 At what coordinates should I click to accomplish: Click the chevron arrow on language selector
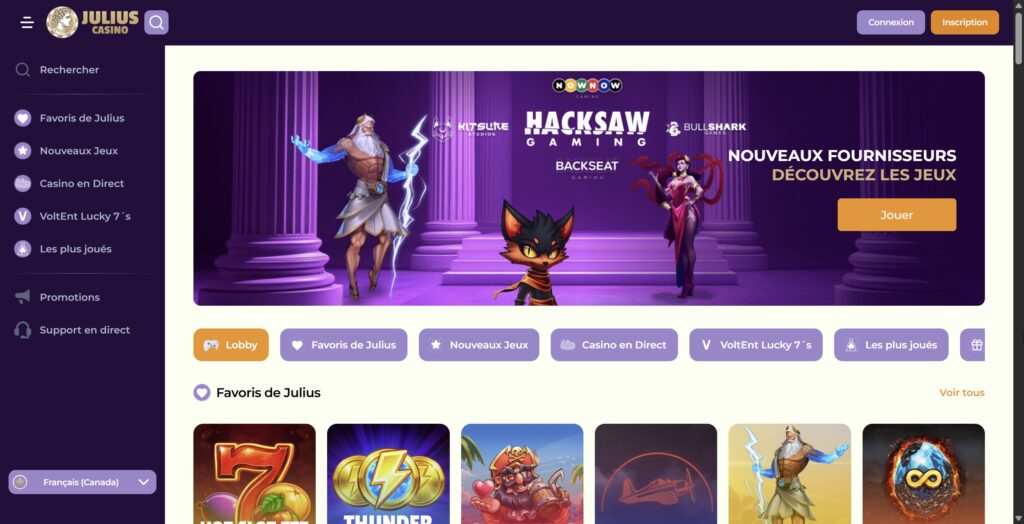[x=144, y=482]
